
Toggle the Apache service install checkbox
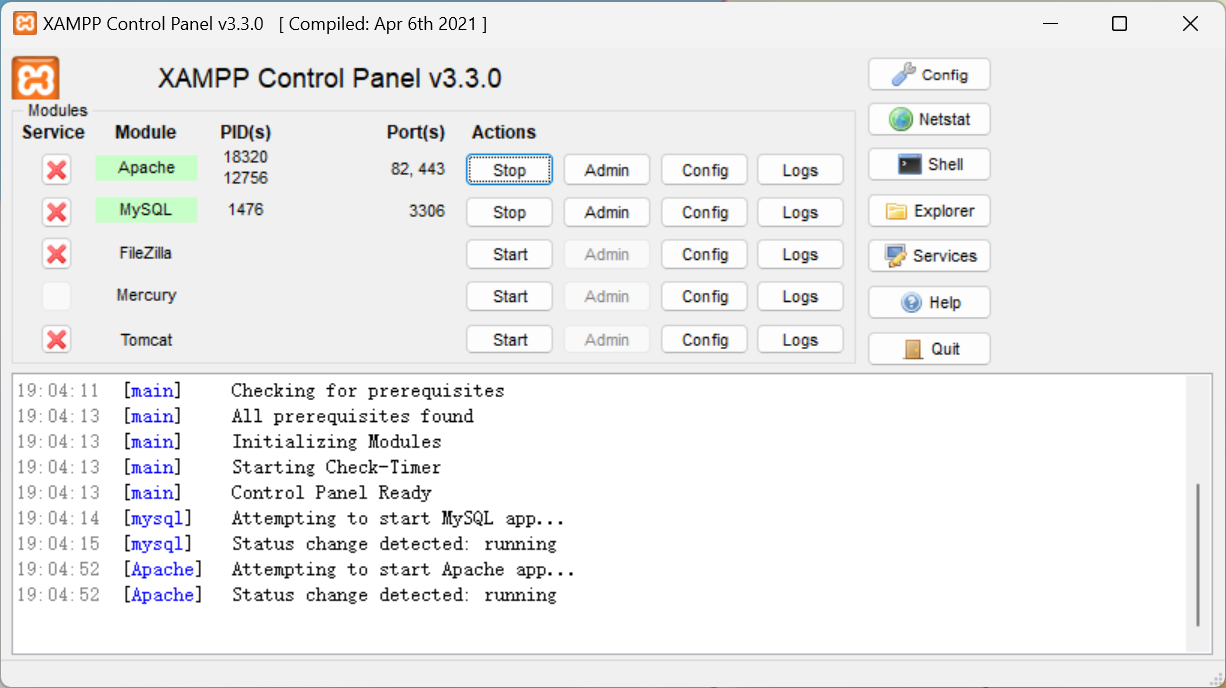click(57, 170)
